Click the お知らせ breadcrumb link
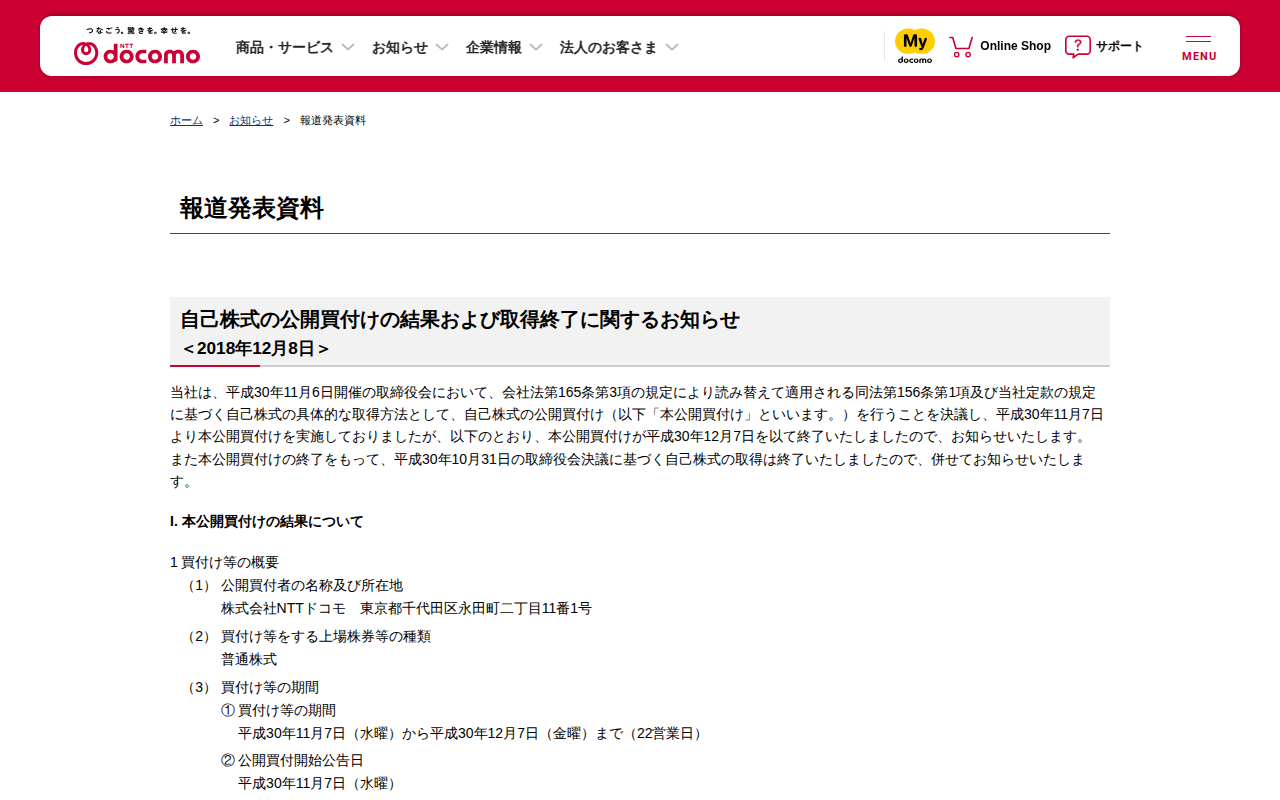 (x=251, y=120)
